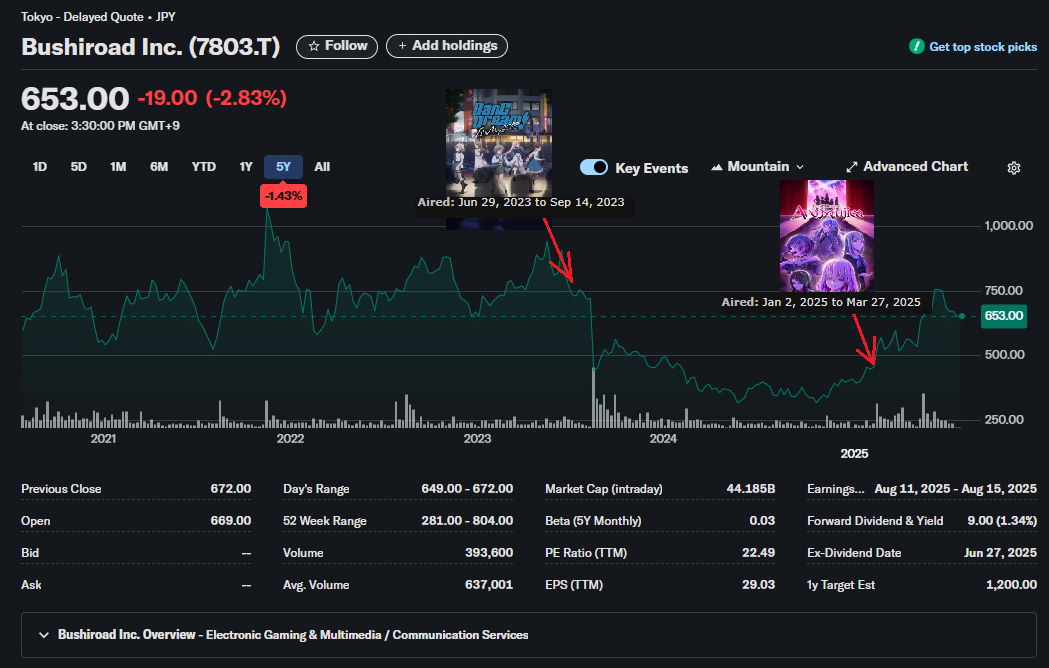Follow Bushiroad Inc. stock
The image size is (1049, 668).
337,46
